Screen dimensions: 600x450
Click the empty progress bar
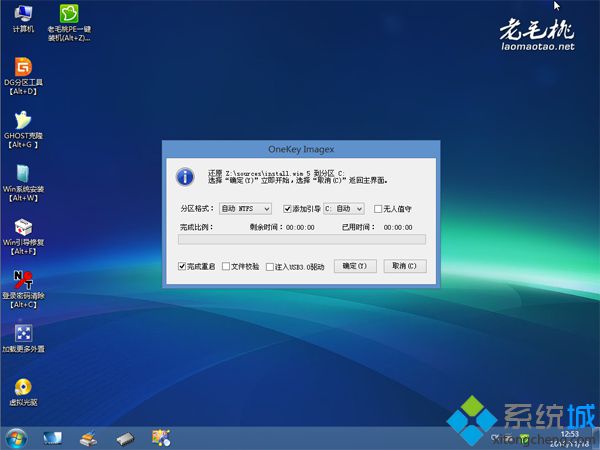(302, 240)
